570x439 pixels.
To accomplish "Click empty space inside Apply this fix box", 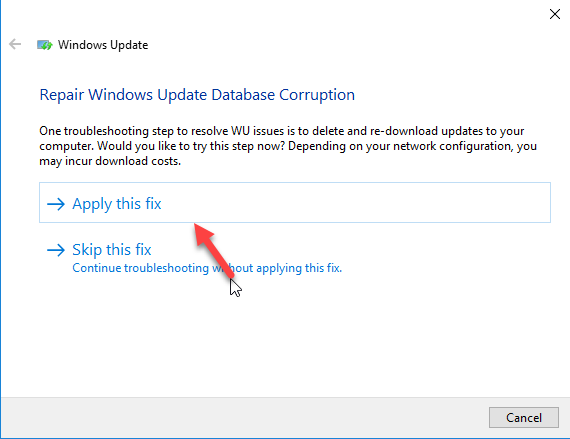I will (356, 203).
